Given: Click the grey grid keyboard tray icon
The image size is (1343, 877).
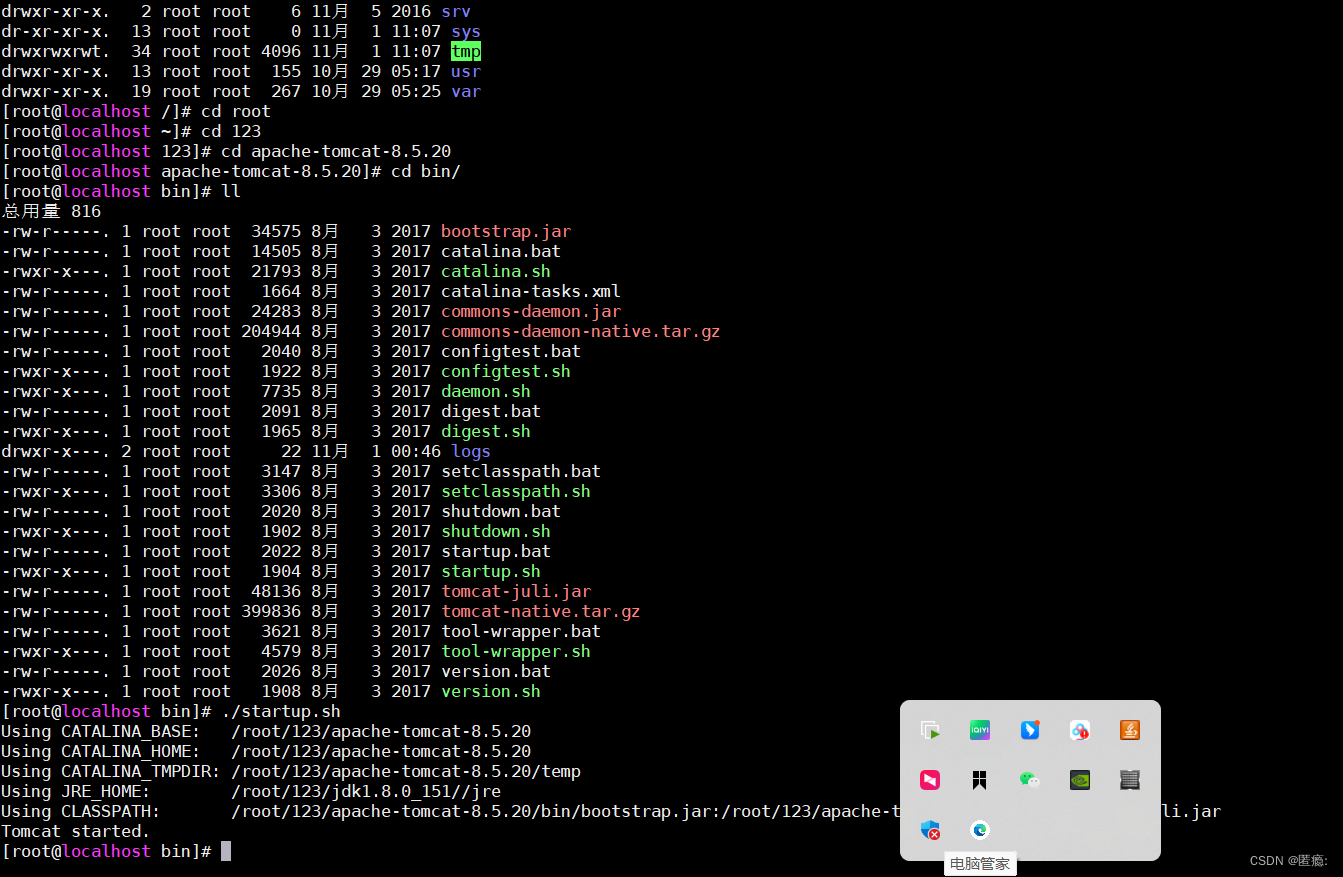Looking at the screenshot, I should (1130, 780).
